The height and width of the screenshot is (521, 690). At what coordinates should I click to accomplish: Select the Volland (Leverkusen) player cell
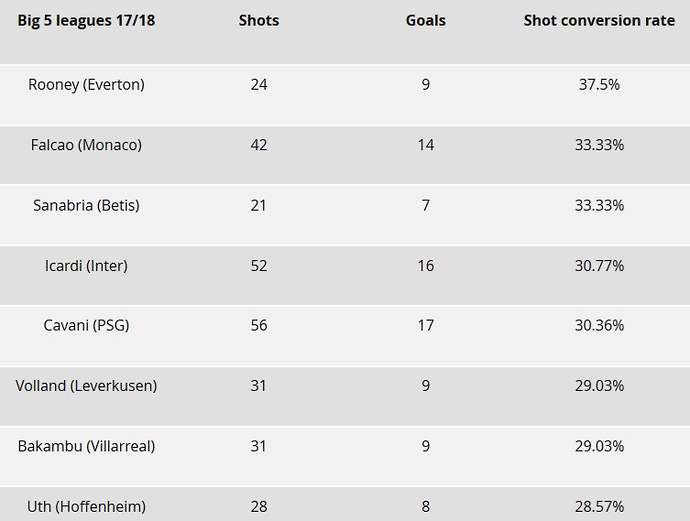click(x=86, y=385)
